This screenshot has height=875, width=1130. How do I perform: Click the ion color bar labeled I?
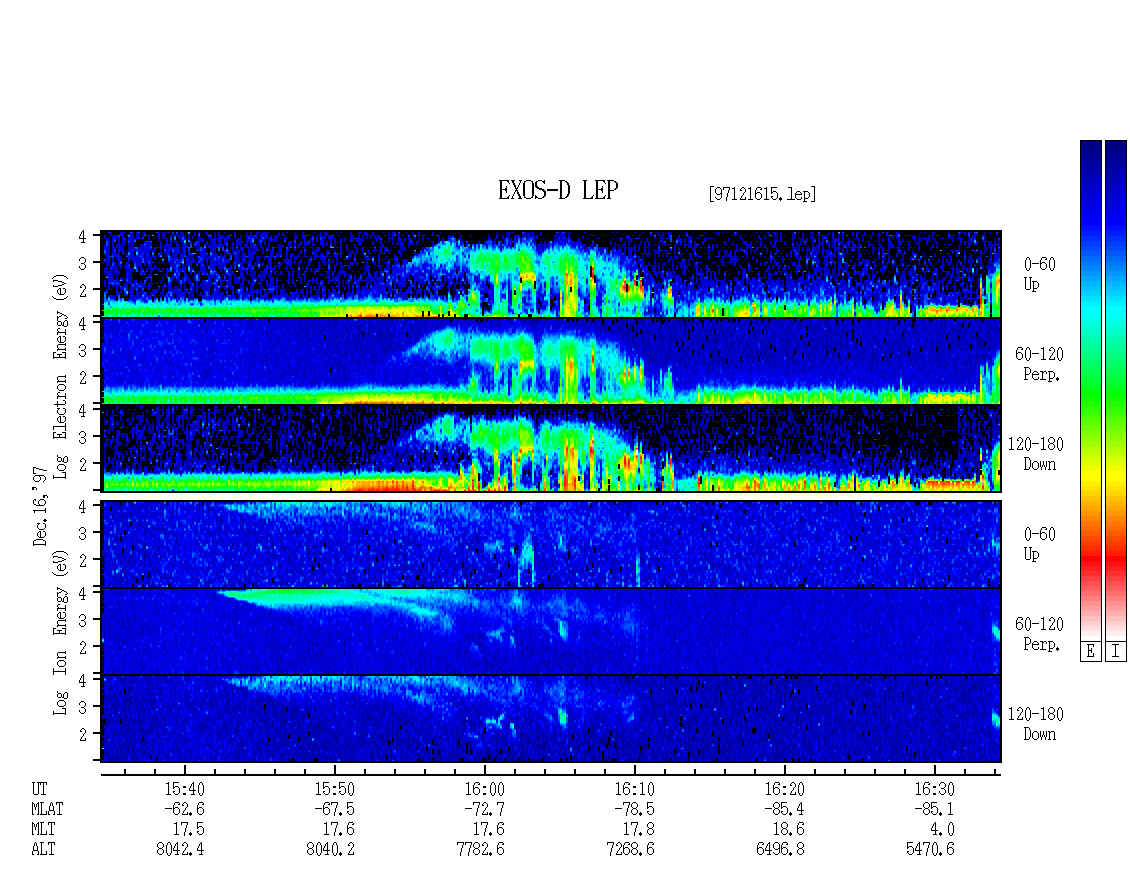[1116, 390]
